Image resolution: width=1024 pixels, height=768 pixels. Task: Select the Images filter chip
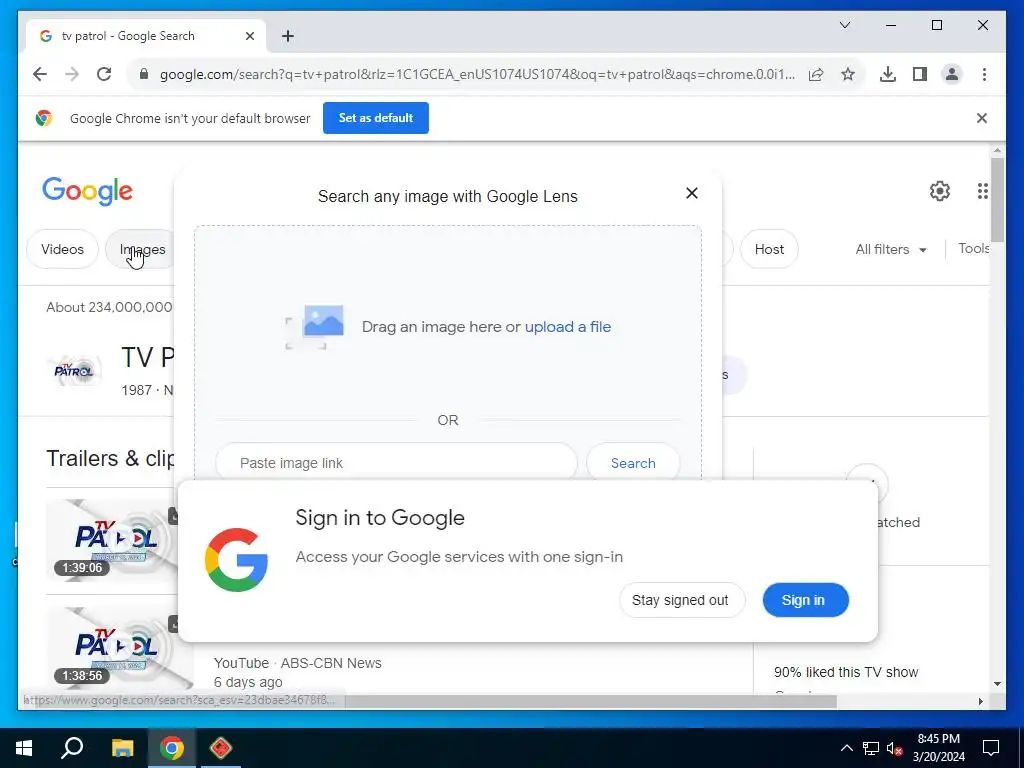point(142,249)
